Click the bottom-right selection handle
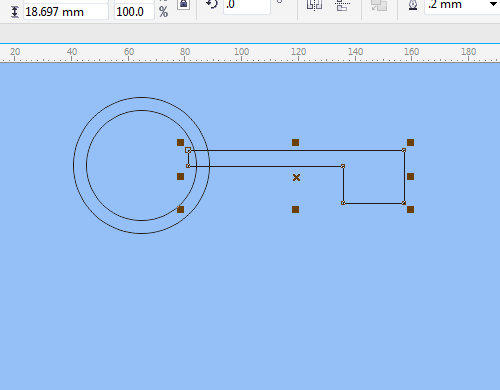Viewport: 500px width, 390px height. [410, 209]
